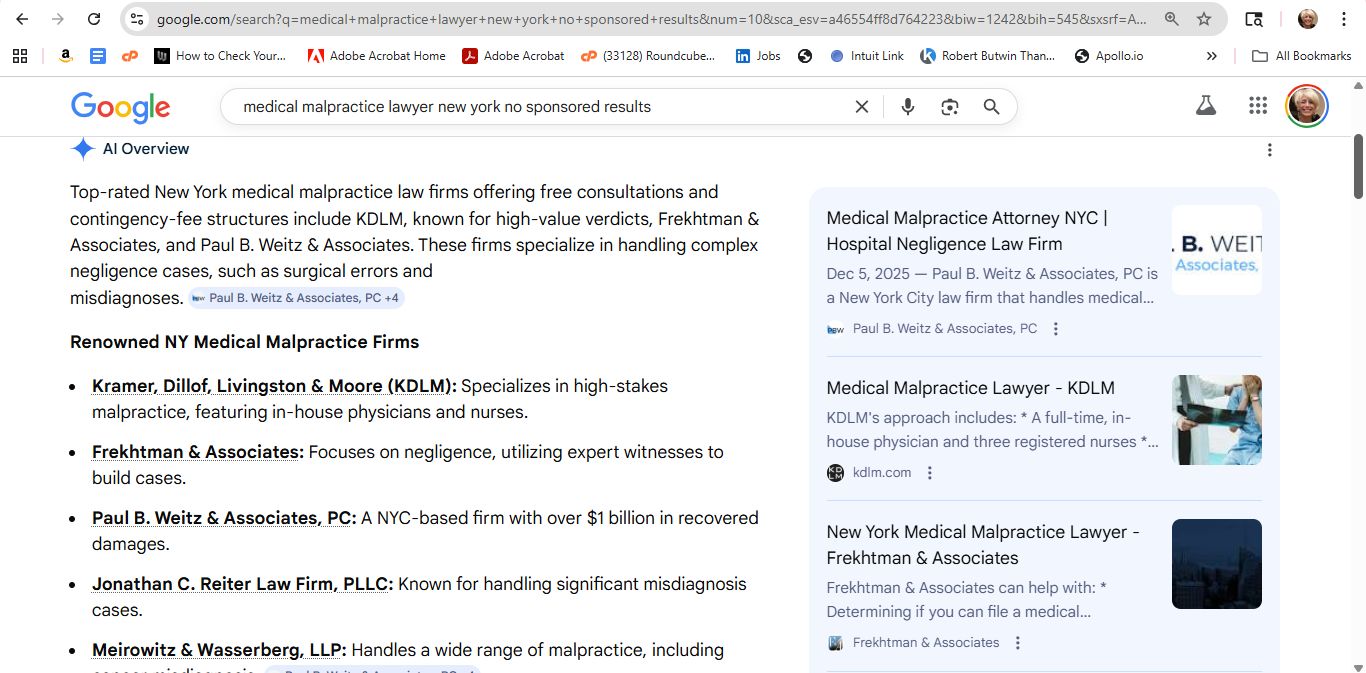Open 'How to Check Your...' bookmark
This screenshot has height=673, width=1366.
point(221,56)
